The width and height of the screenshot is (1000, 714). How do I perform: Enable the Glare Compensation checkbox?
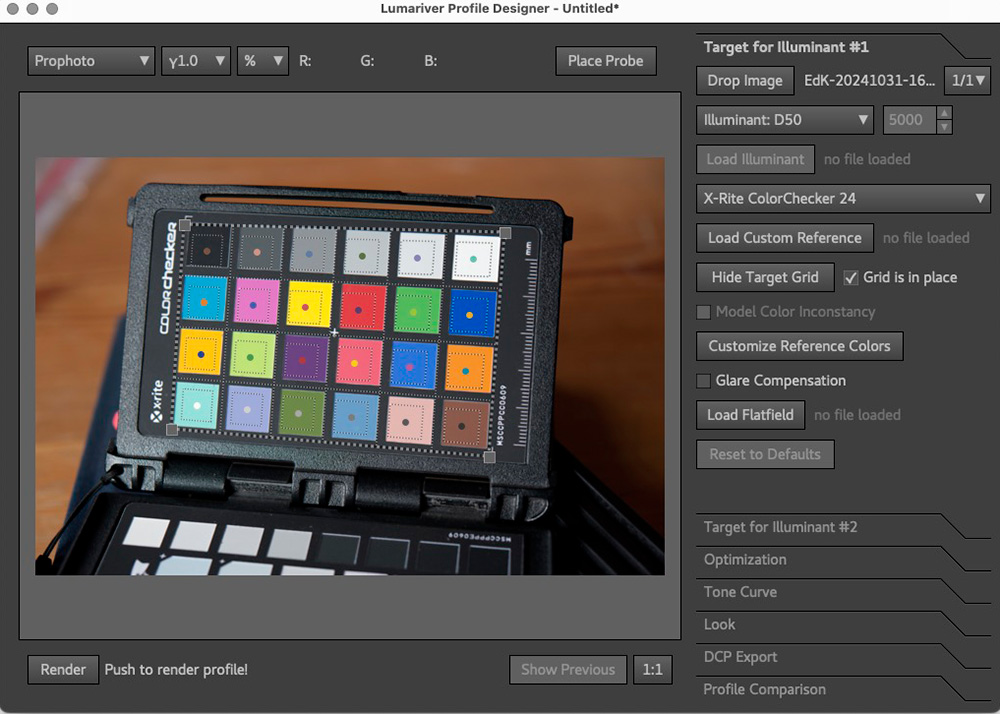[704, 381]
